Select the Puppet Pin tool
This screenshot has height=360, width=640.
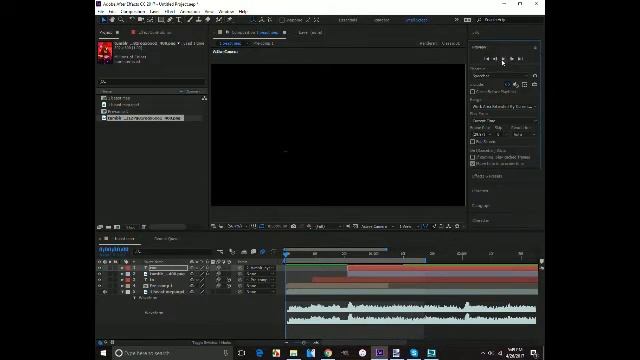(229, 20)
